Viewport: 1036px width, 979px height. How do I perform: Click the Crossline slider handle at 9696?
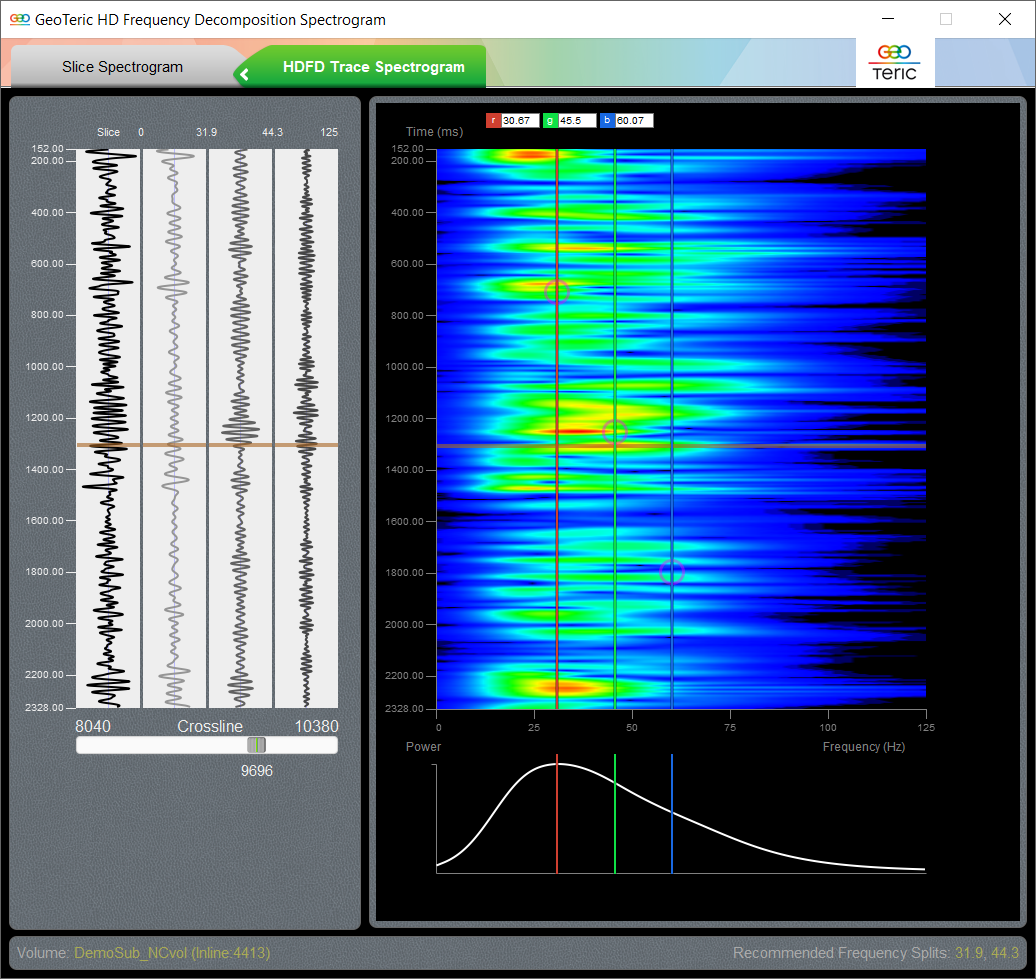(257, 744)
